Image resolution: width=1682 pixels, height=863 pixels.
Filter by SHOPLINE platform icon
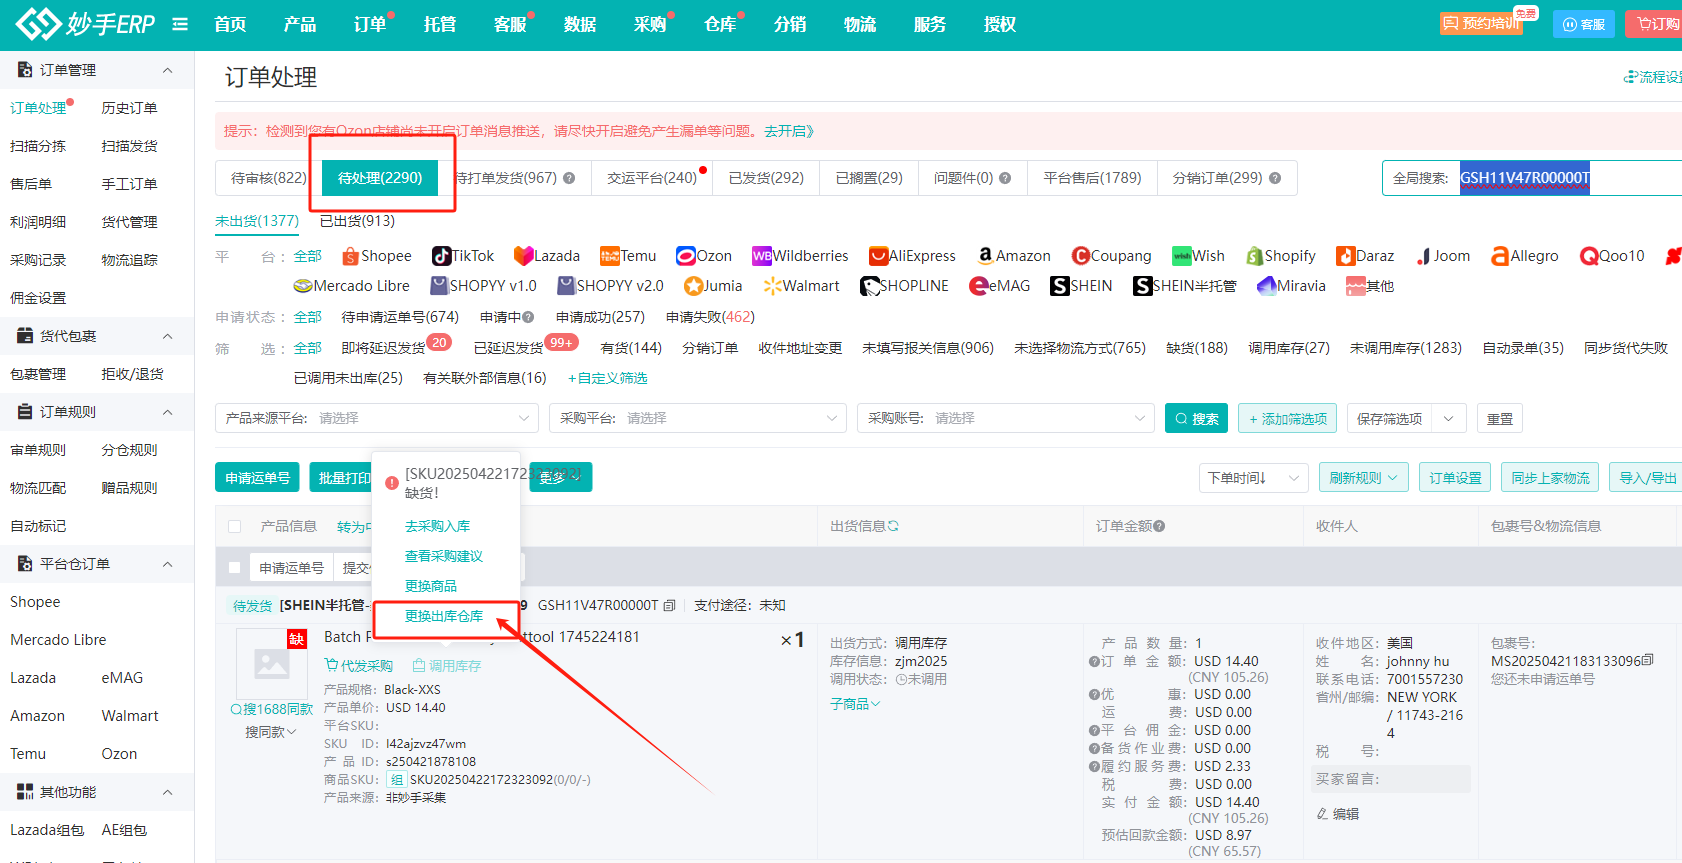click(x=870, y=286)
